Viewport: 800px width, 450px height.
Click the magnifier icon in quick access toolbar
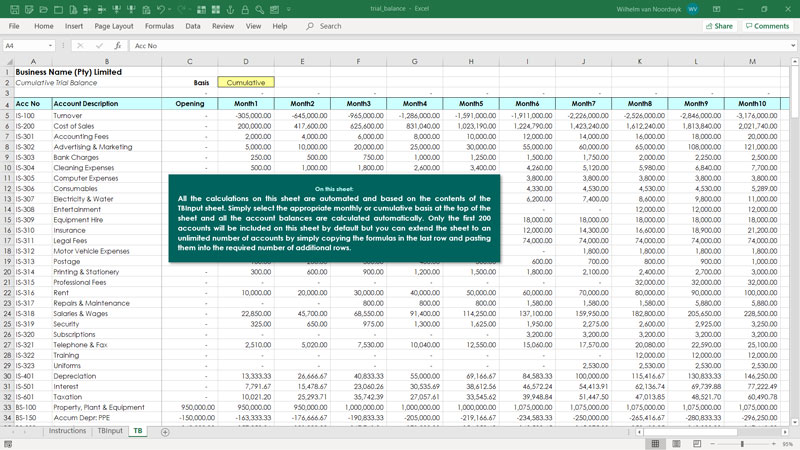coord(260,9)
